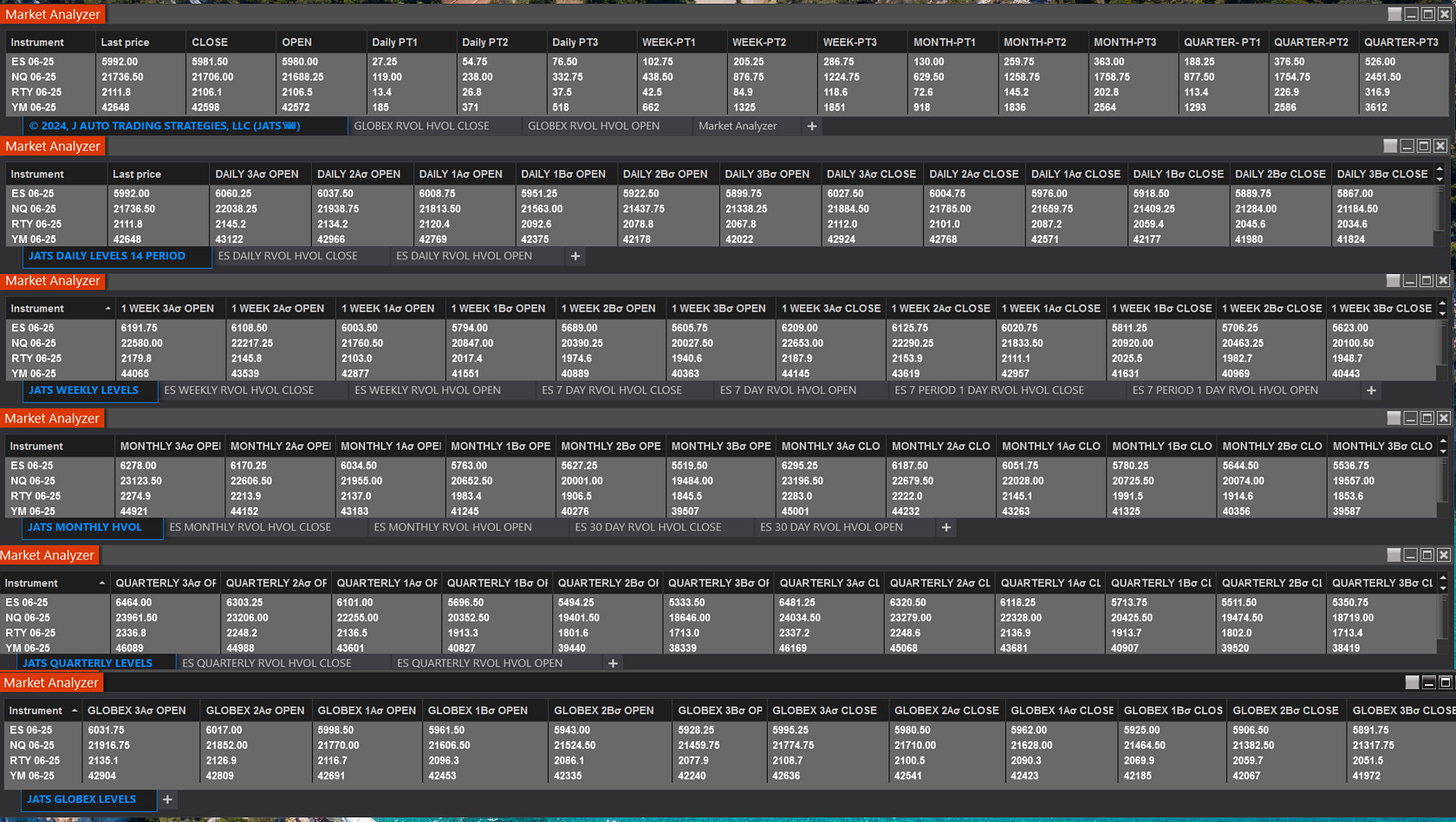Image resolution: width=1456 pixels, height=822 pixels.
Task: Select NQ 06-25 row in the Daily PT window
Action: pos(728,77)
